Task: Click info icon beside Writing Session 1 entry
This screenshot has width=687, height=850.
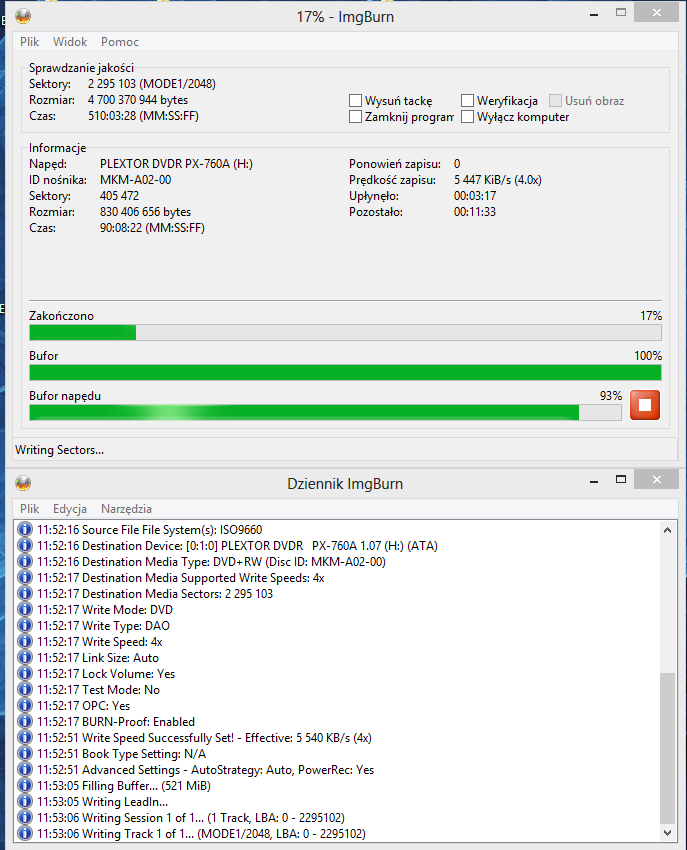Action: (x=24, y=817)
